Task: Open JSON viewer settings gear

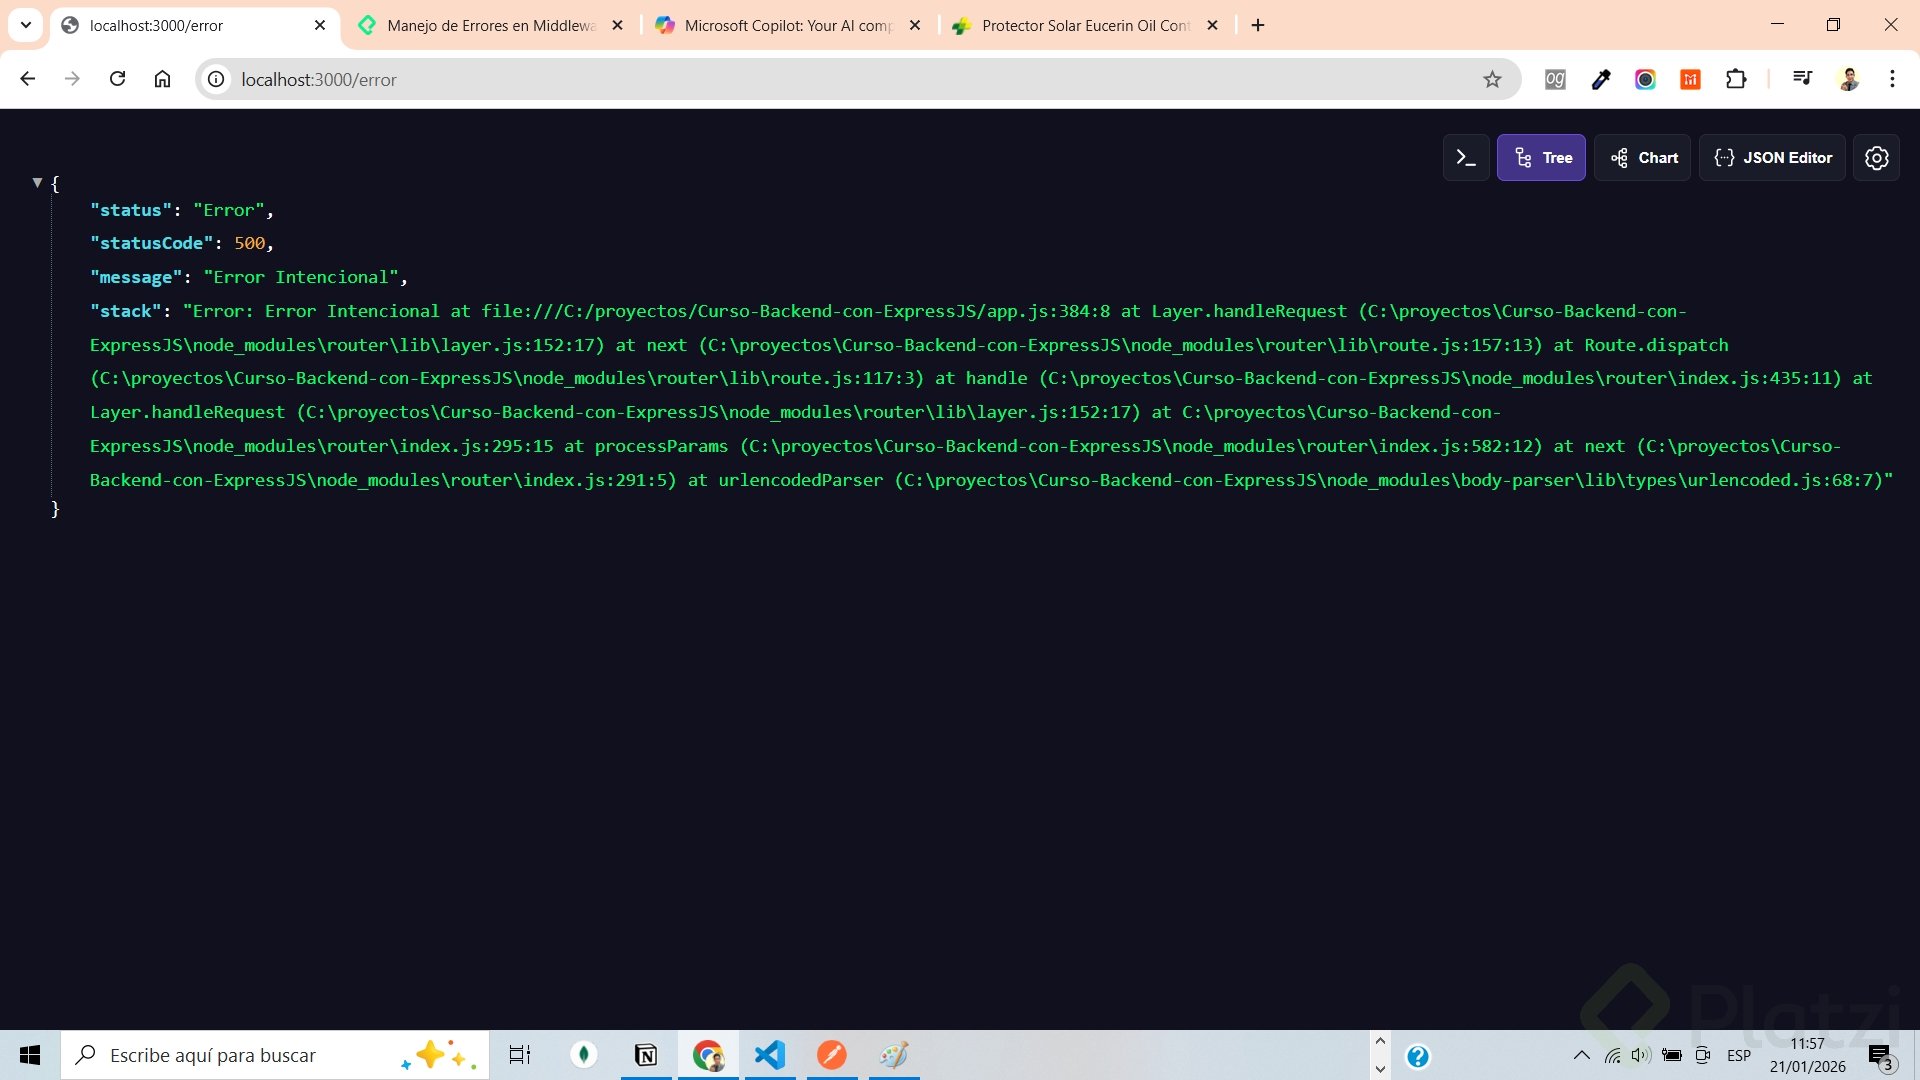Action: pyautogui.click(x=1876, y=158)
